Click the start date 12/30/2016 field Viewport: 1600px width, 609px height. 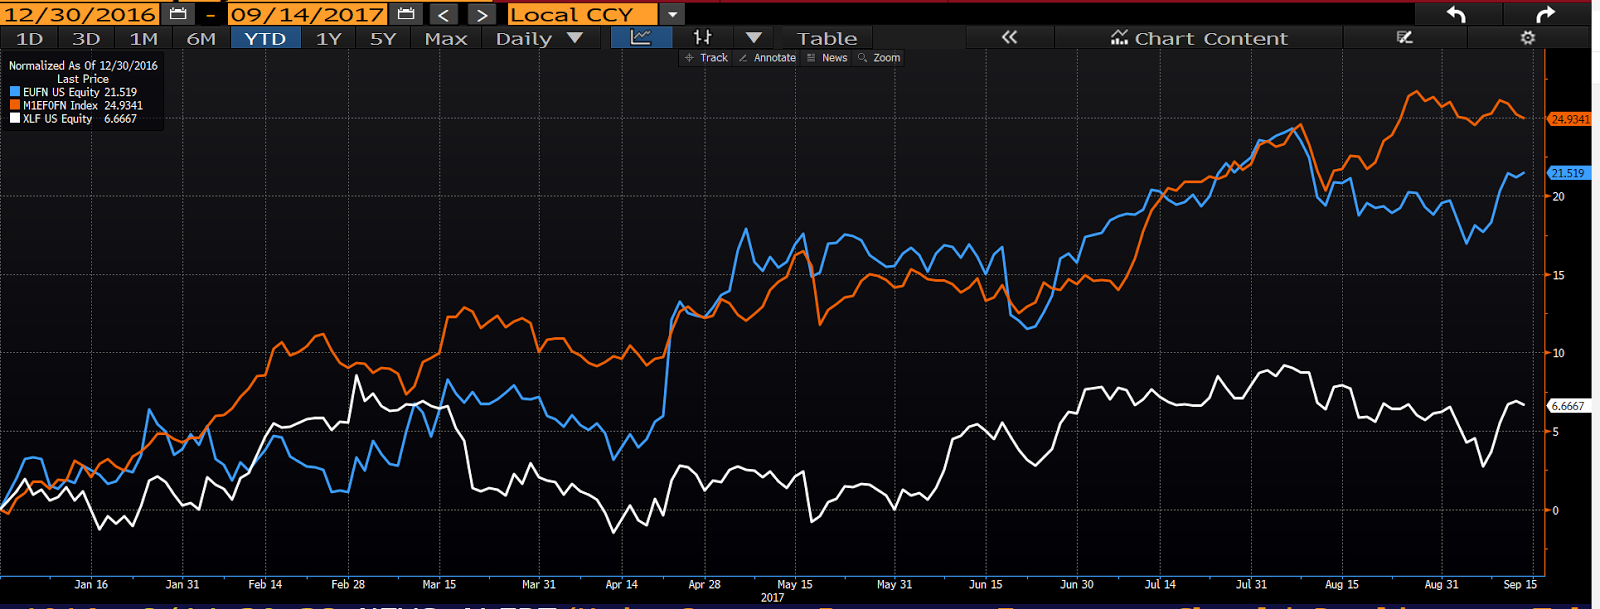point(81,14)
